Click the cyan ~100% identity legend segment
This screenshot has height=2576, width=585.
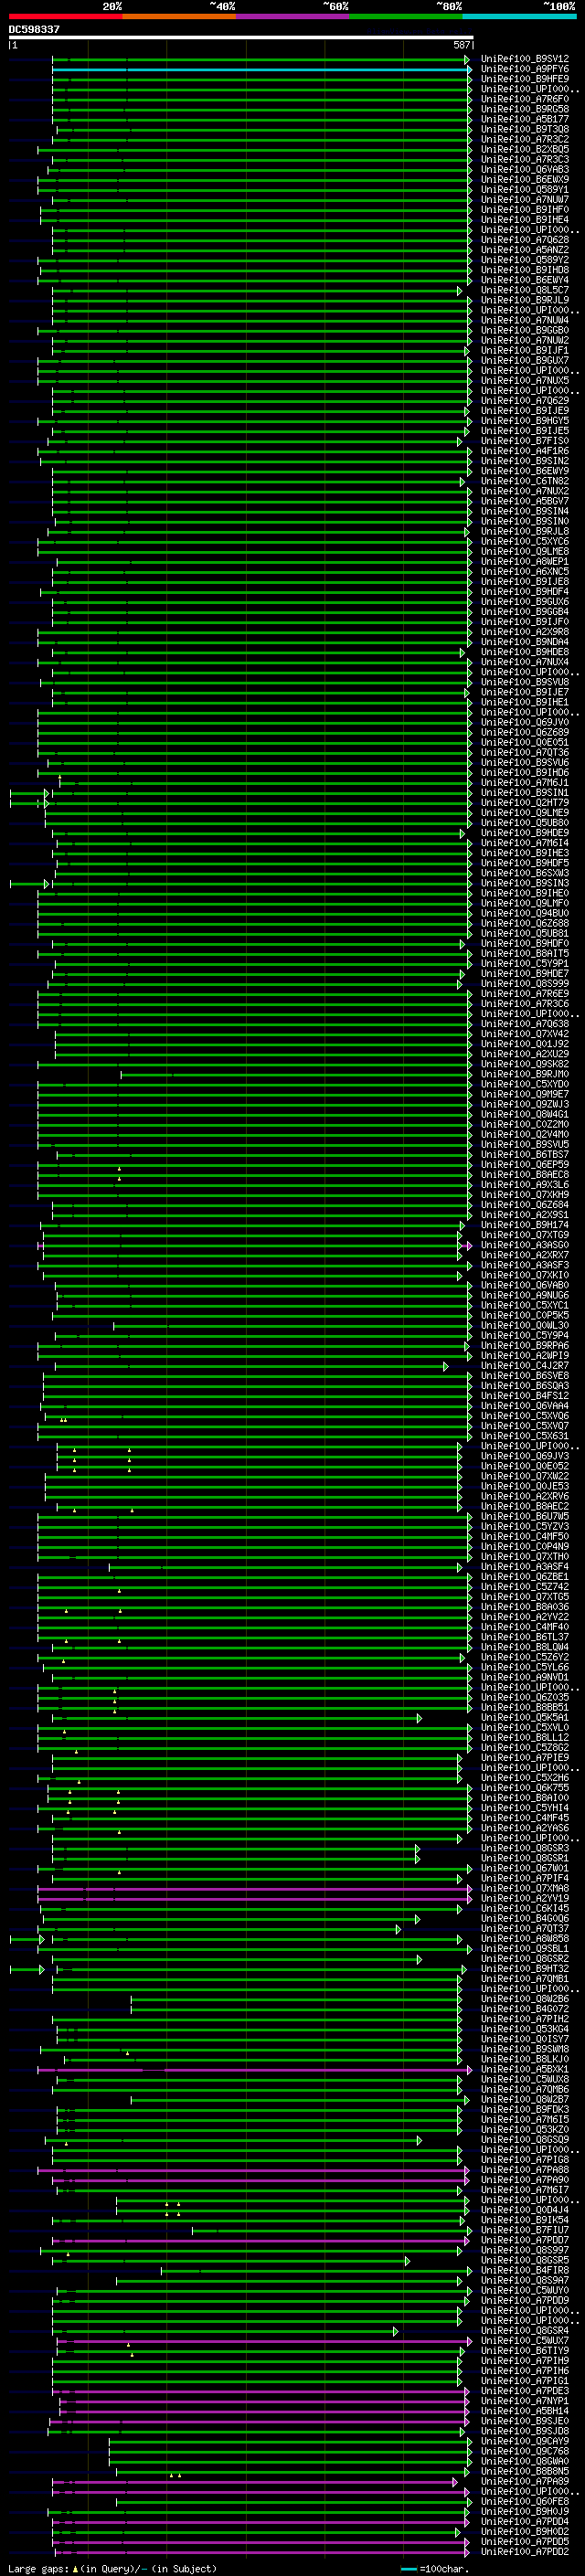[x=519, y=16]
